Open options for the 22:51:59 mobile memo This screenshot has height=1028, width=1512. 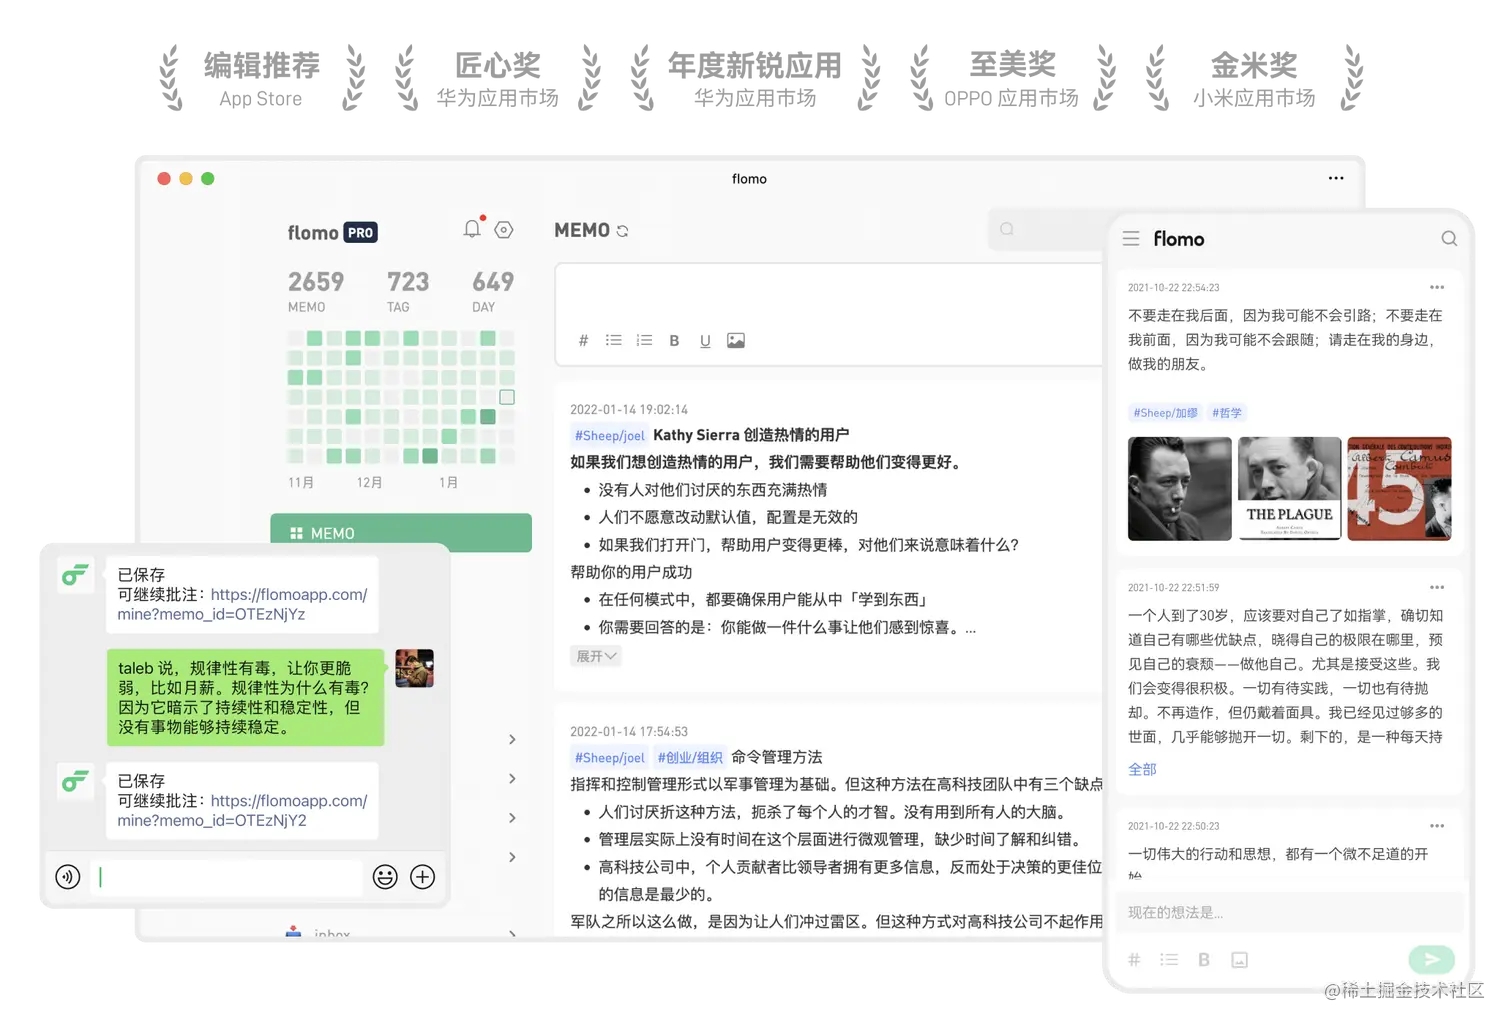pyautogui.click(x=1437, y=587)
